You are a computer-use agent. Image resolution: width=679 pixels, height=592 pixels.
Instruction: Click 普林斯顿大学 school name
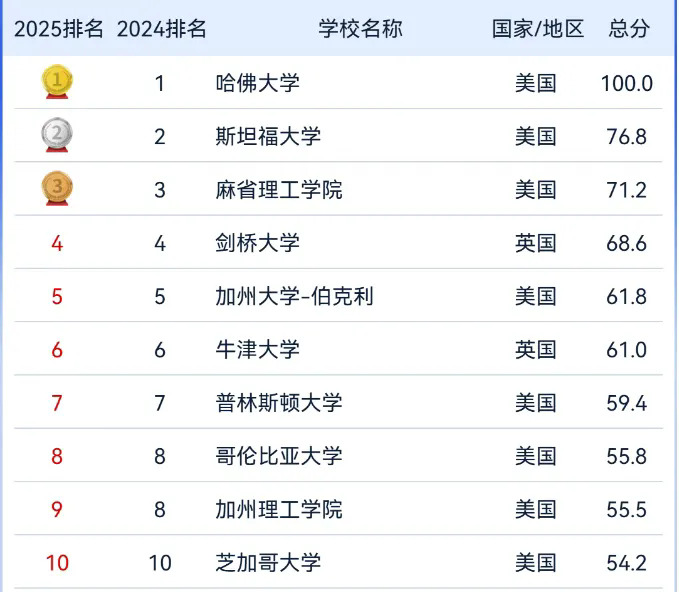[x=278, y=403]
